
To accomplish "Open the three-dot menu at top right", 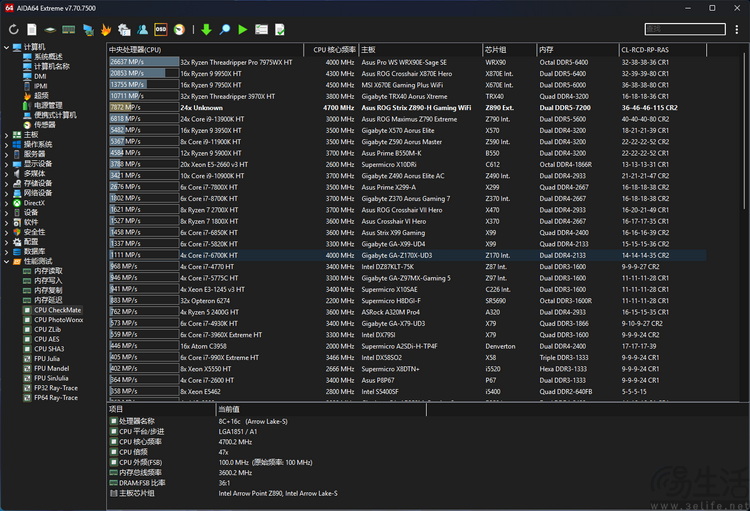I will (x=737, y=30).
